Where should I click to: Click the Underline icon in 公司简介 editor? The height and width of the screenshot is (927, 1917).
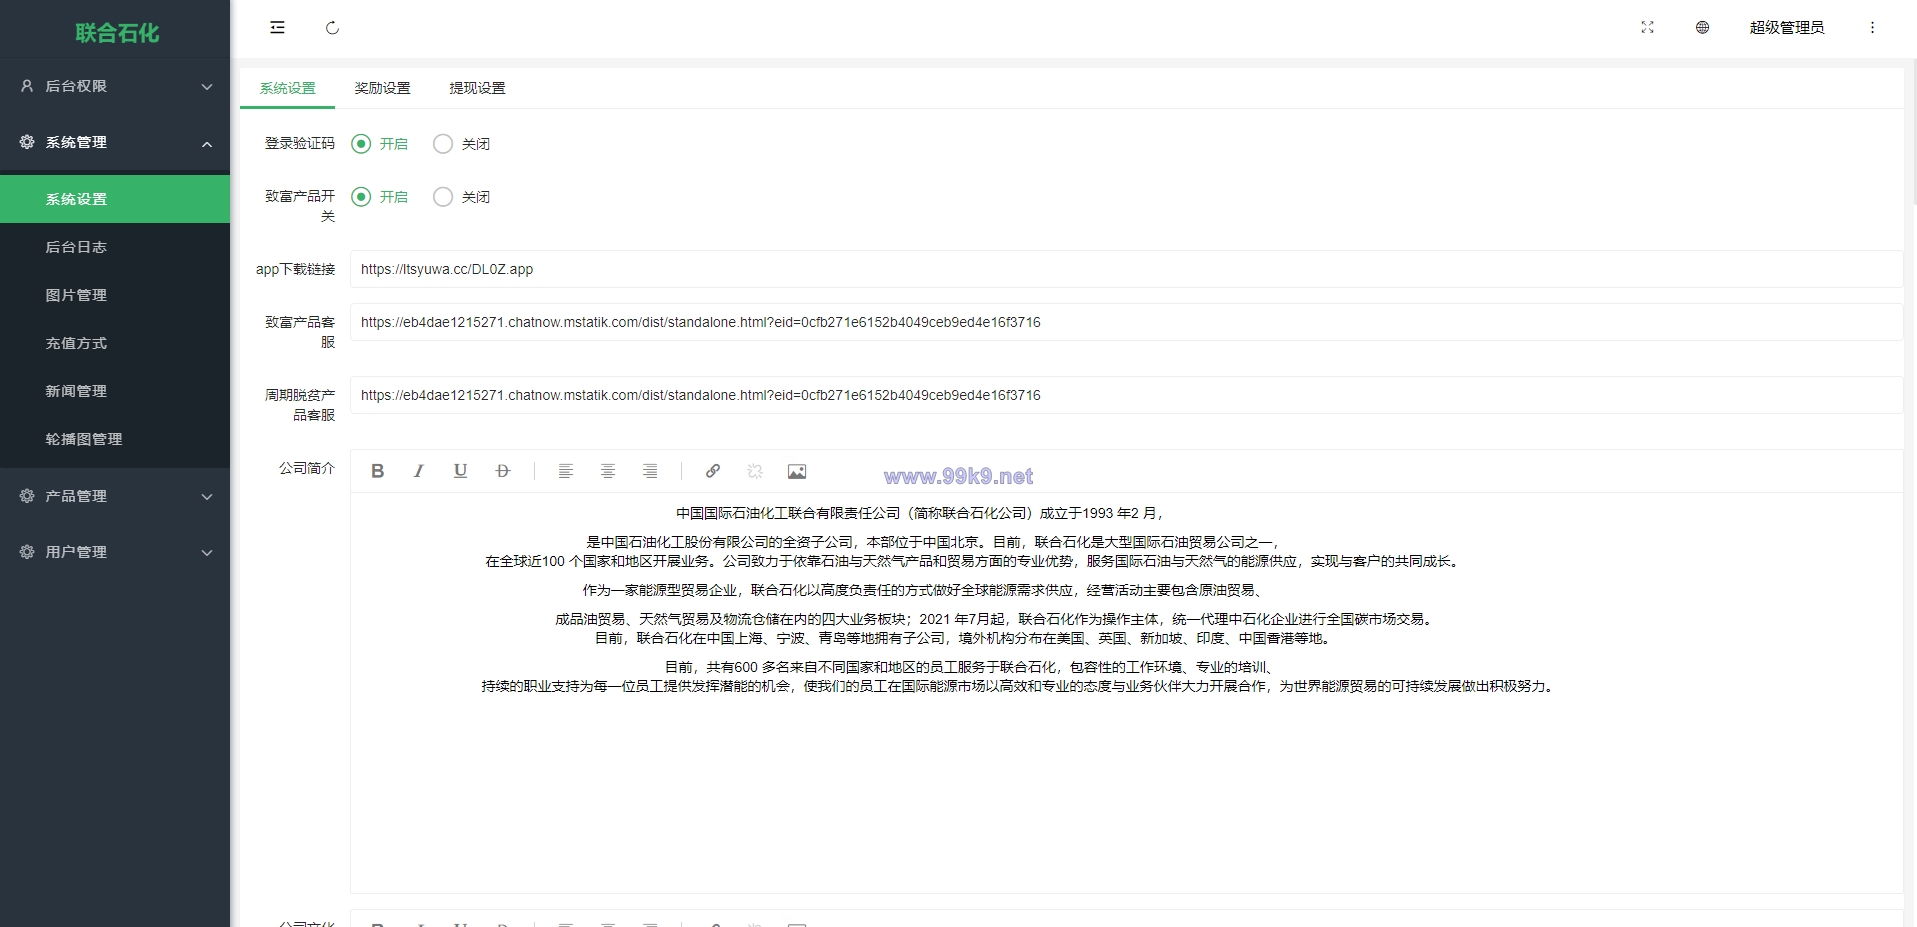coord(460,471)
